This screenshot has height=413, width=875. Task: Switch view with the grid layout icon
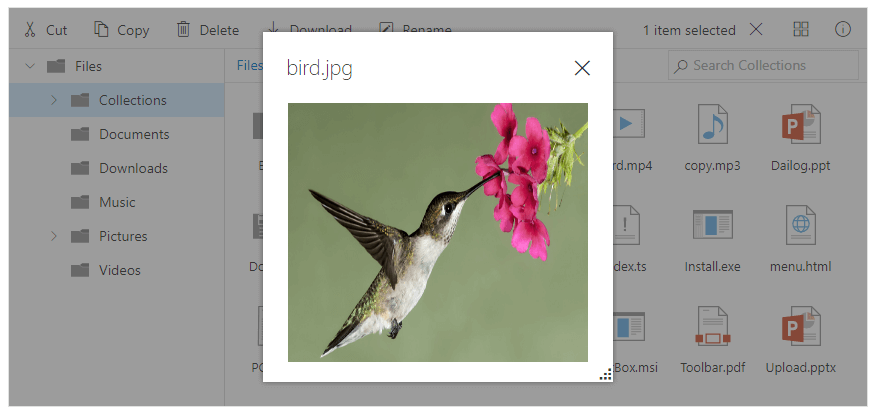point(801,29)
